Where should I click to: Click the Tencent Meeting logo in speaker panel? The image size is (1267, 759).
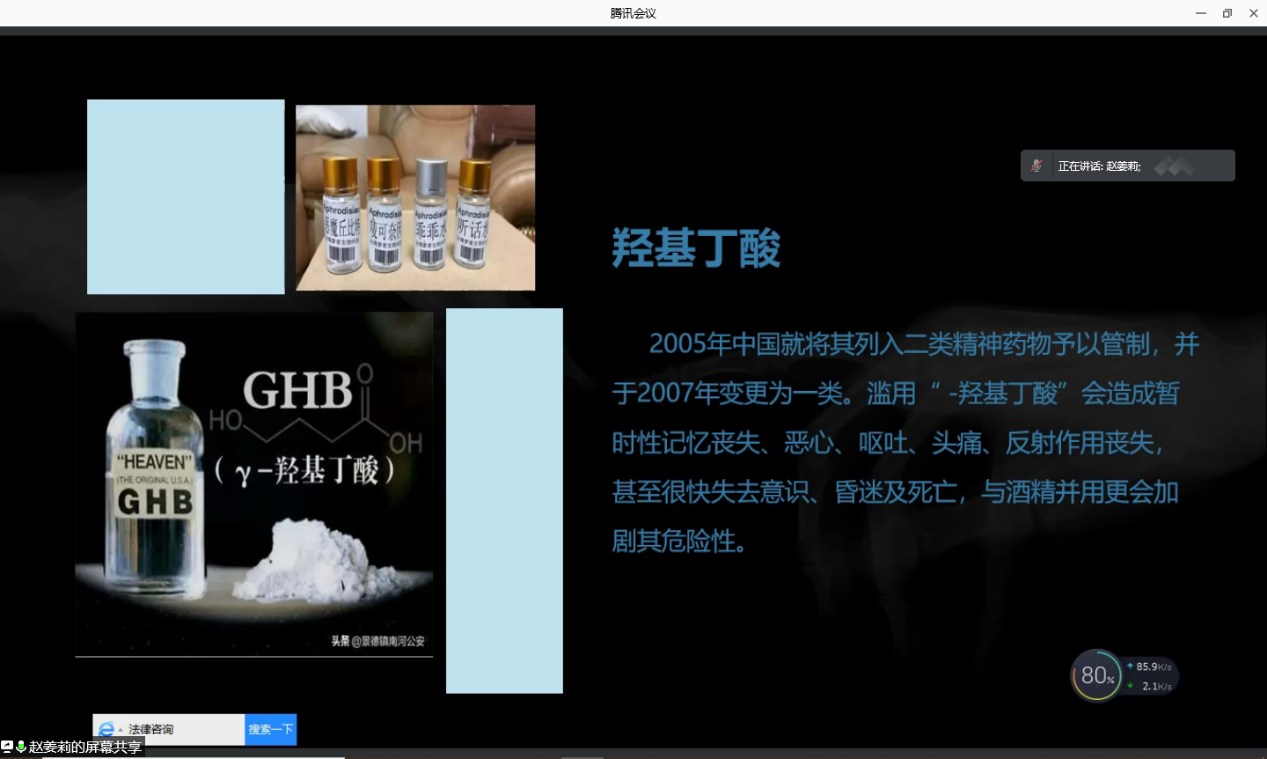pos(1174,167)
